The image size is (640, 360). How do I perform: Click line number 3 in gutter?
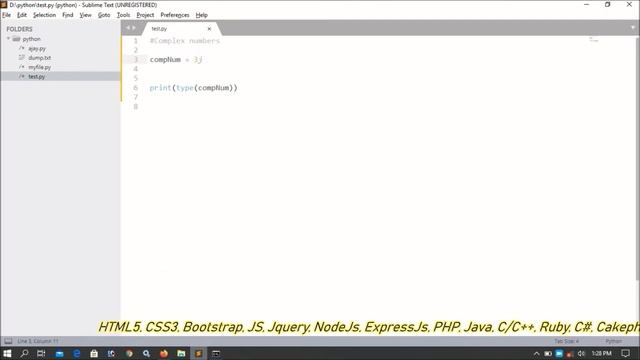pos(136,60)
